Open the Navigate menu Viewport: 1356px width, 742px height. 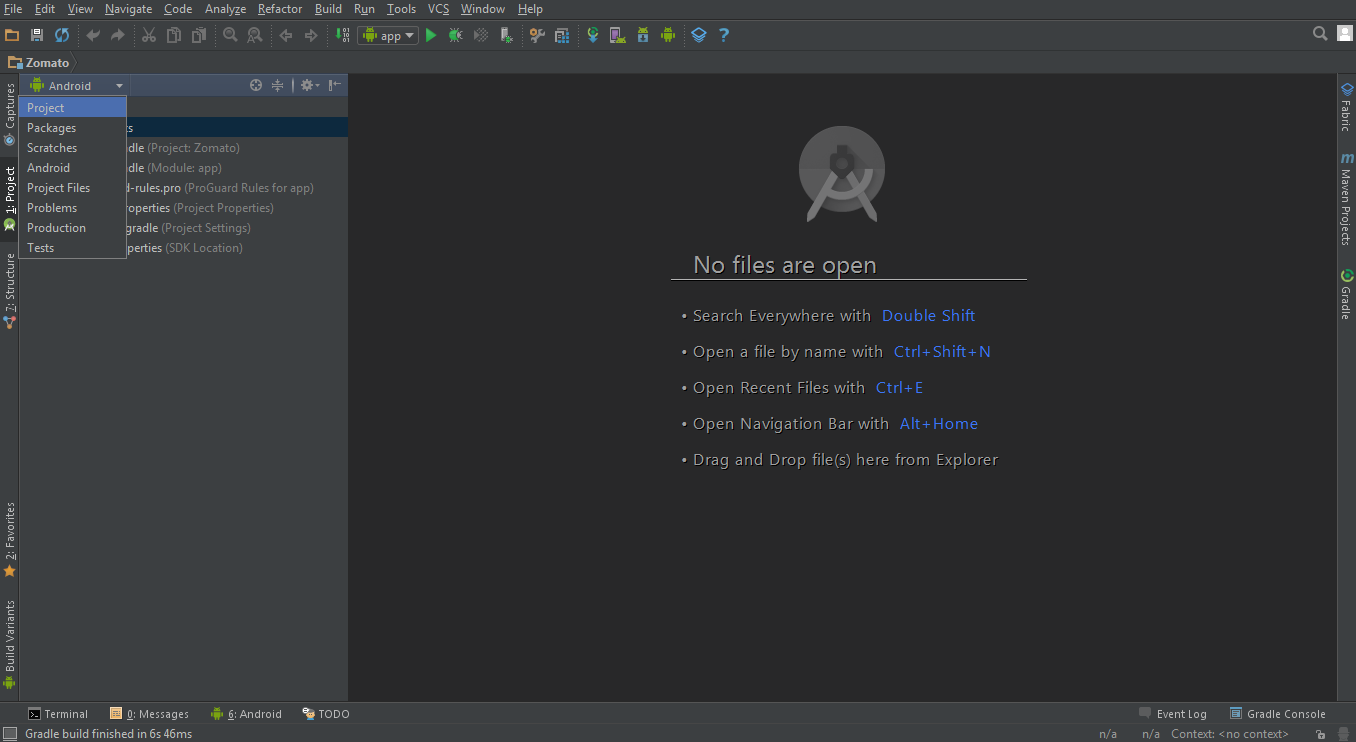pyautogui.click(x=129, y=9)
